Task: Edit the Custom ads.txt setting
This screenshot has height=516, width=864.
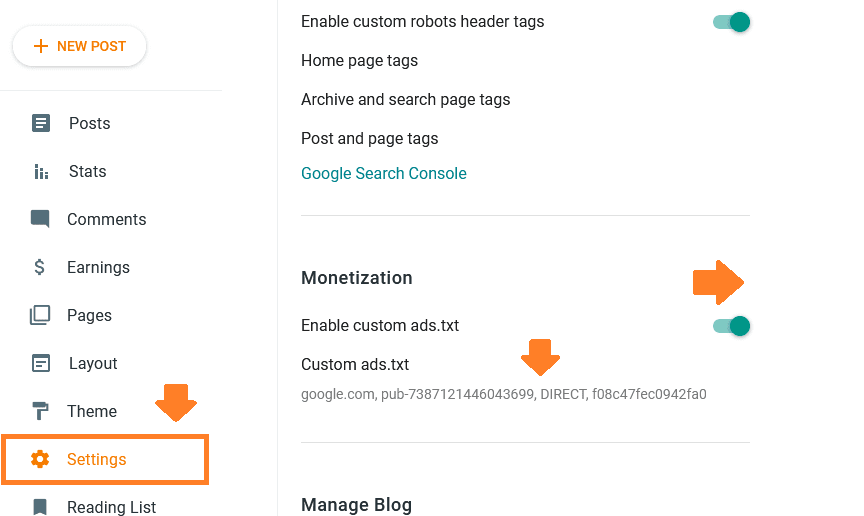Action: (x=355, y=365)
